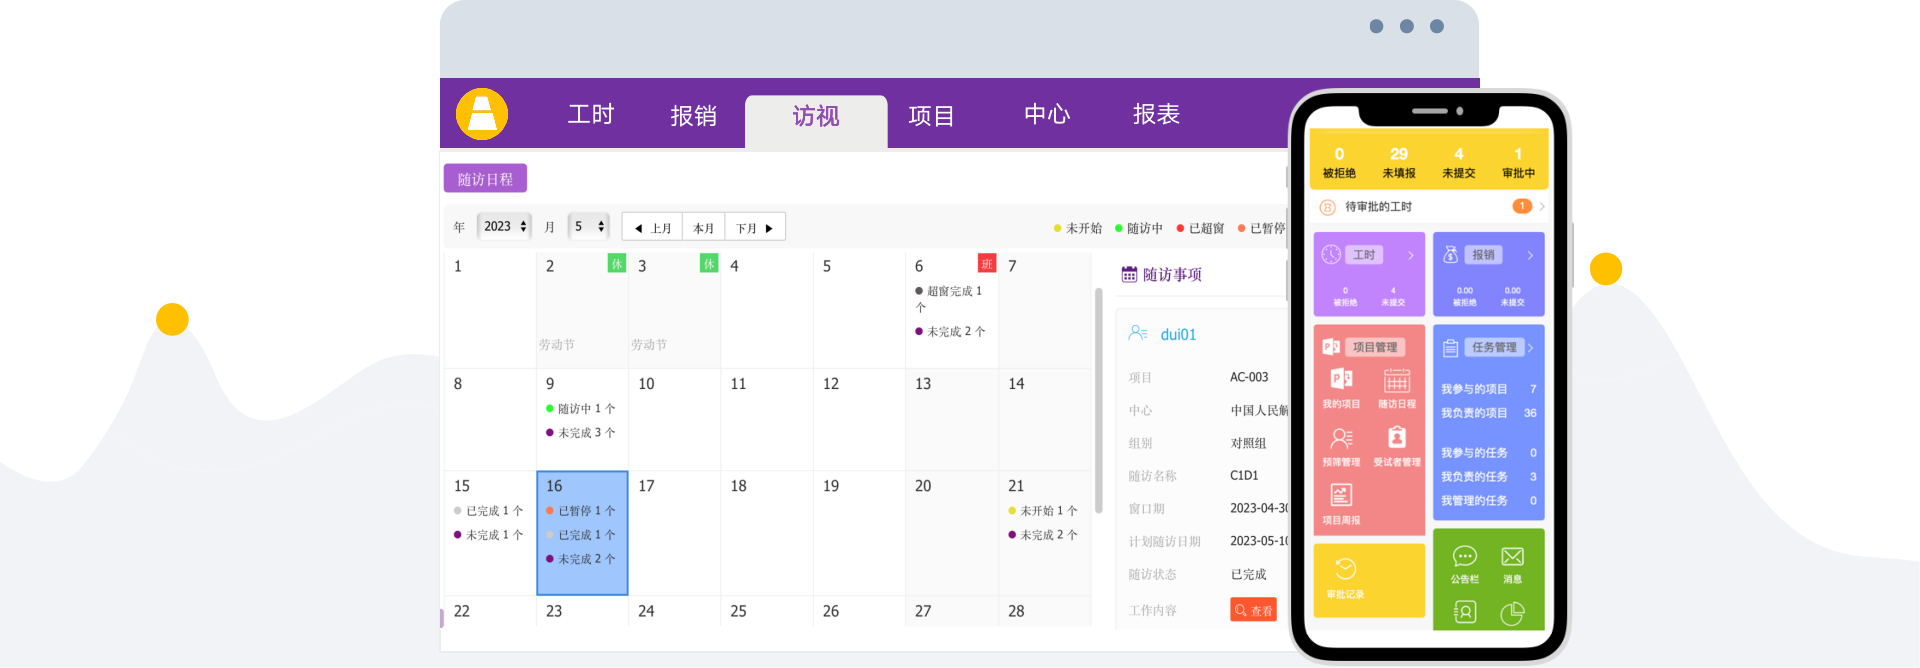Click the 查看 button in 工作内容 row

1253,610
